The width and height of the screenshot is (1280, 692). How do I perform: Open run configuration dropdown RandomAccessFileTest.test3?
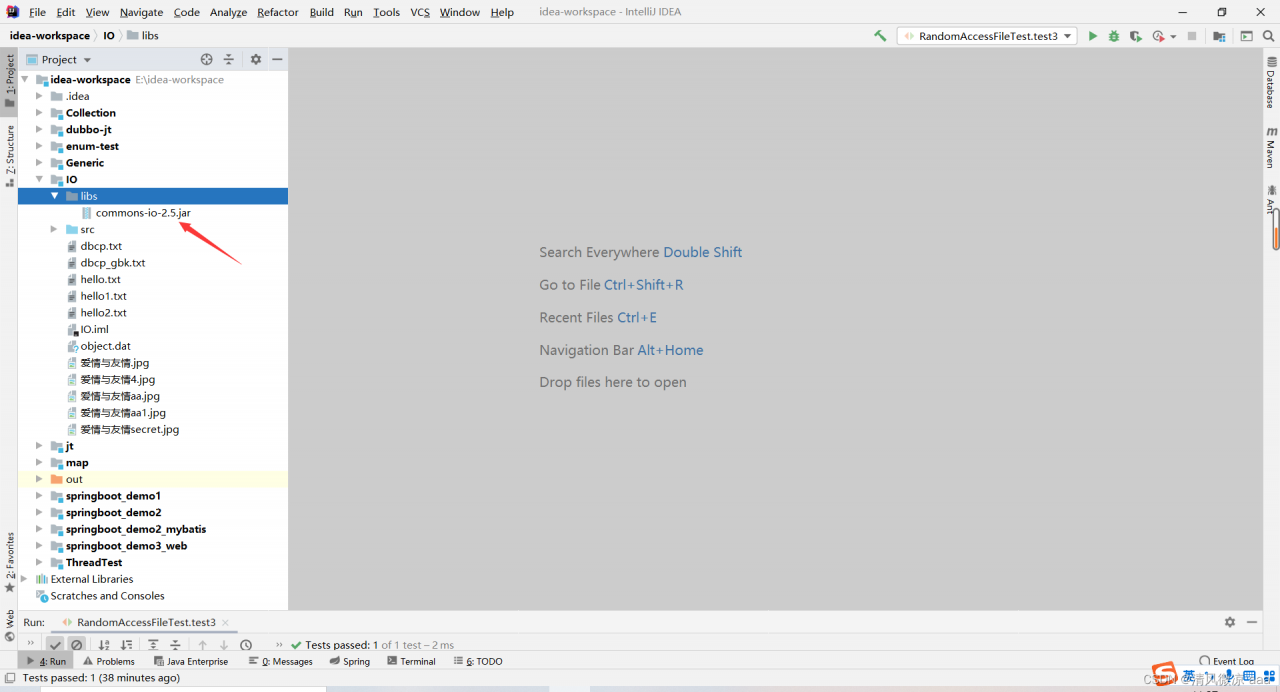pyautogui.click(x=987, y=36)
